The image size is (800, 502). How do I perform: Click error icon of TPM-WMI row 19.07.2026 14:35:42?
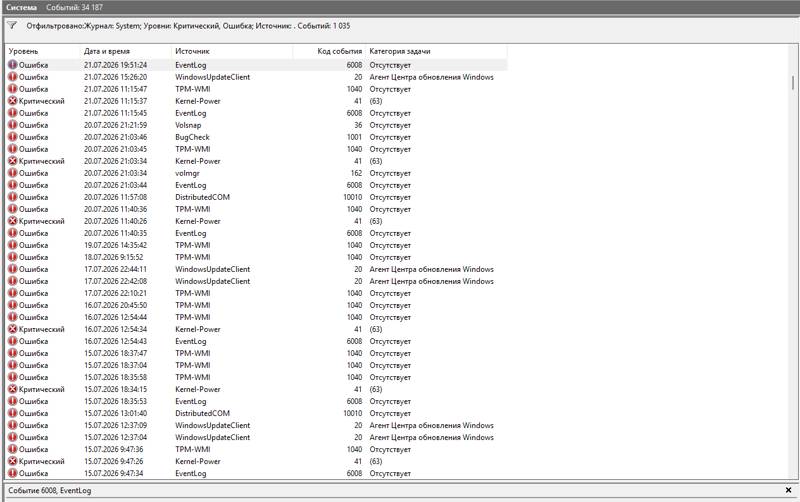pyautogui.click(x=13, y=245)
